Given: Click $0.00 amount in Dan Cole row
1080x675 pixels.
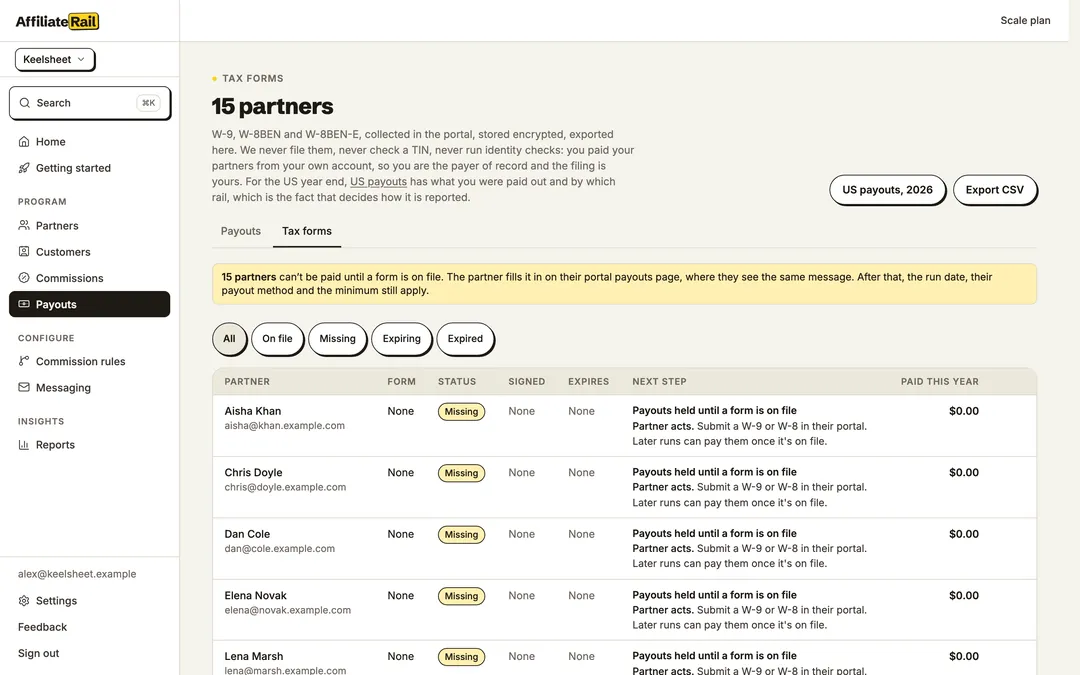Looking at the screenshot, I should point(964,534).
